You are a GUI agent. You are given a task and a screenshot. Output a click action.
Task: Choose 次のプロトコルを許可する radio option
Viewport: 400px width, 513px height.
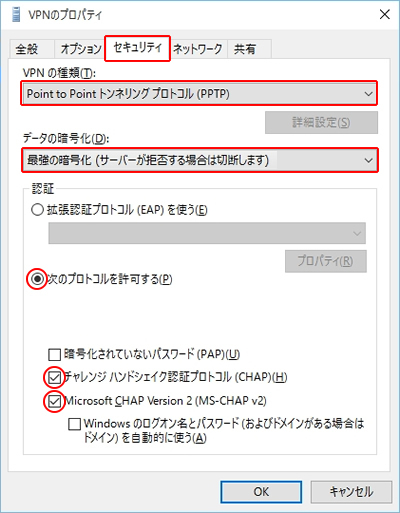click(37, 279)
